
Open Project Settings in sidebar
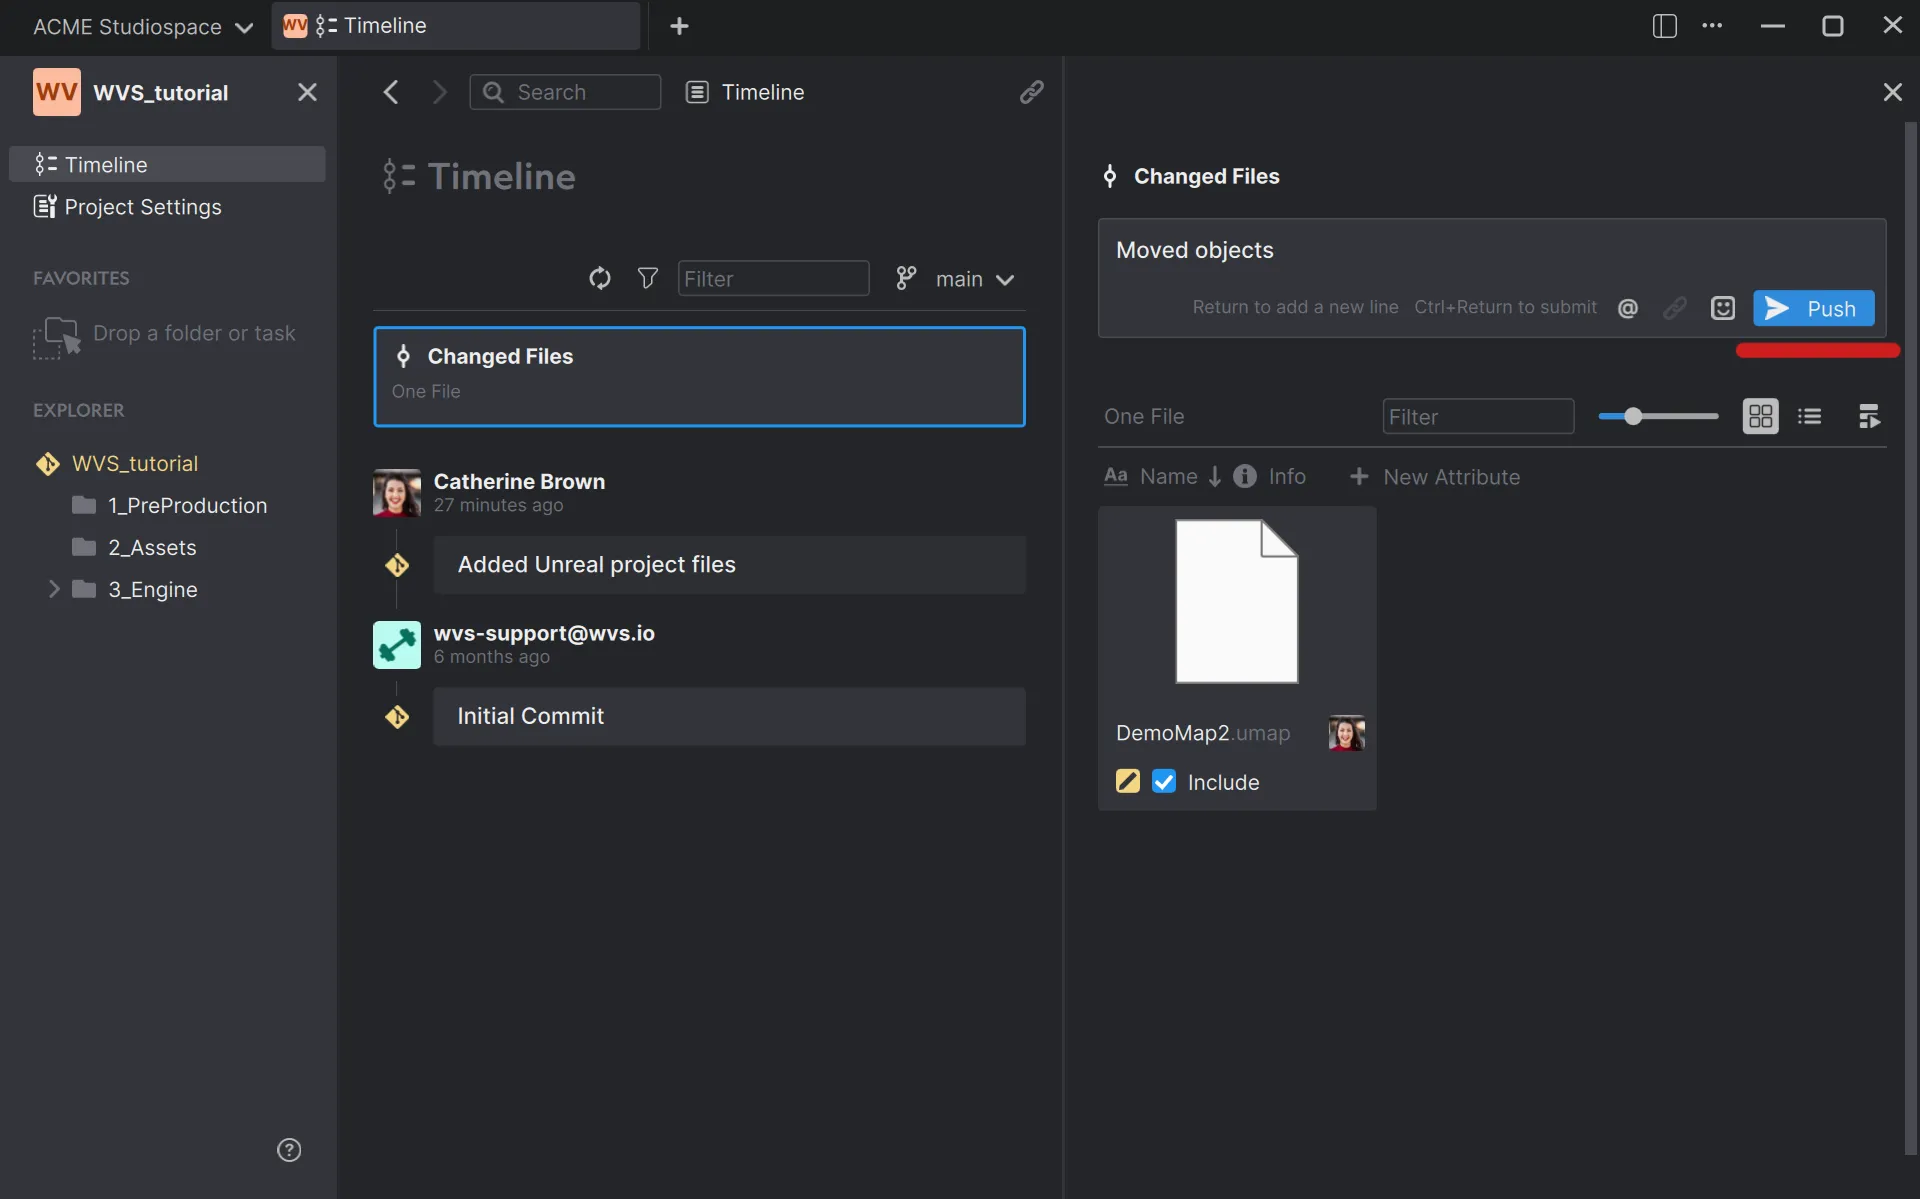coord(143,207)
